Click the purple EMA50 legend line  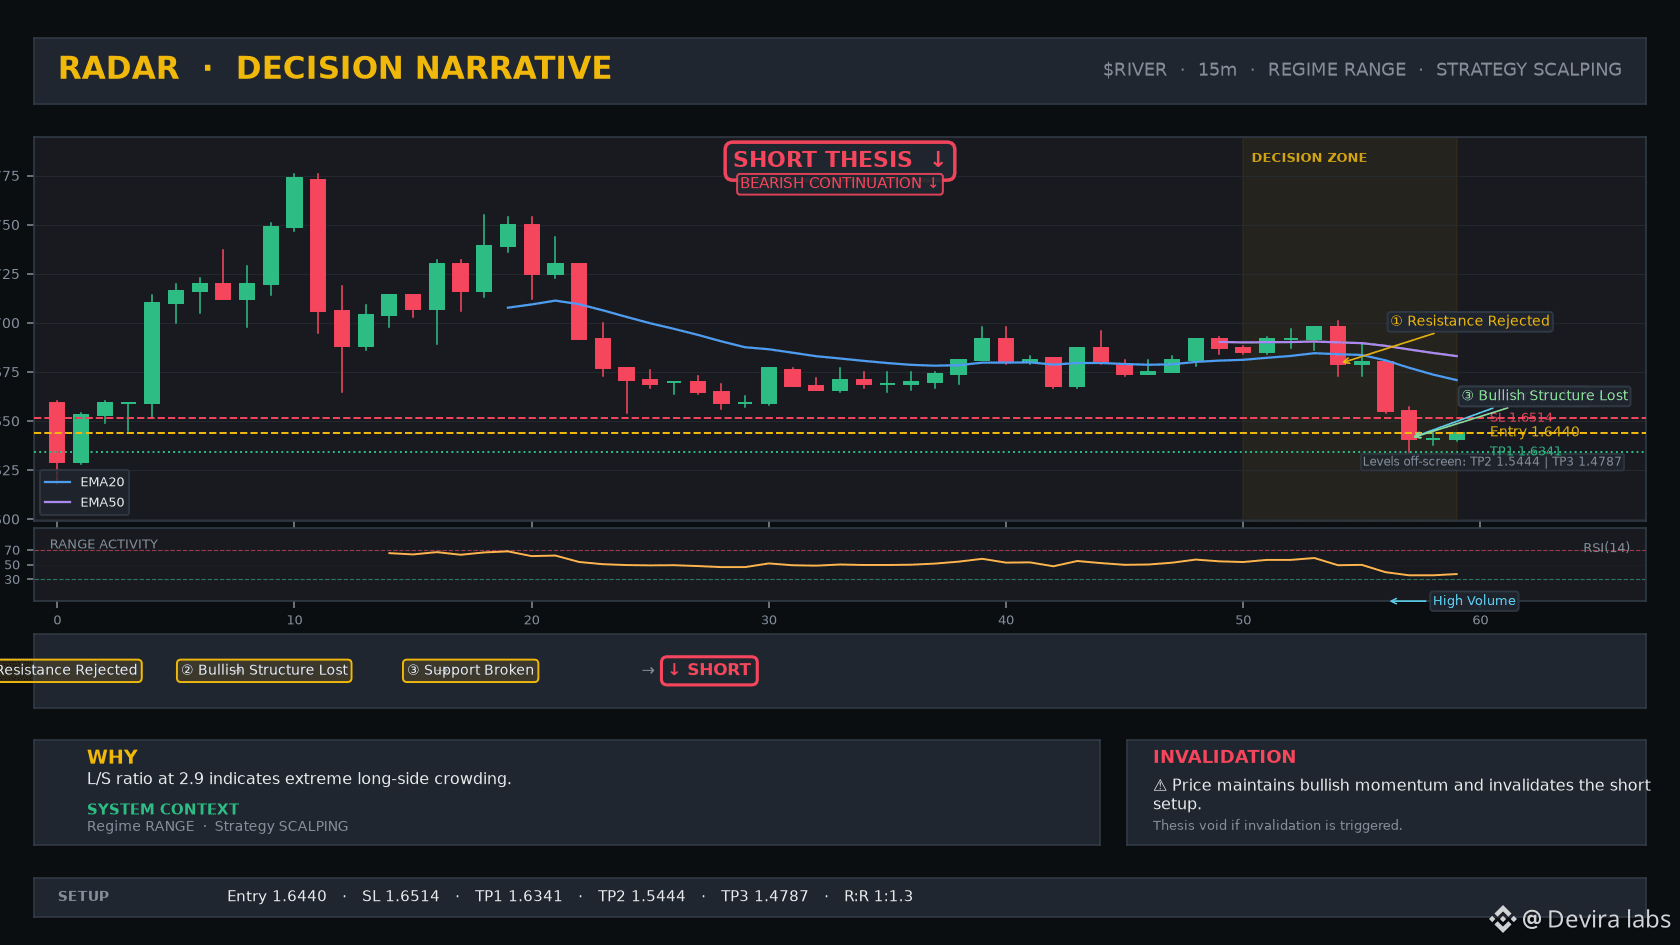(x=58, y=503)
